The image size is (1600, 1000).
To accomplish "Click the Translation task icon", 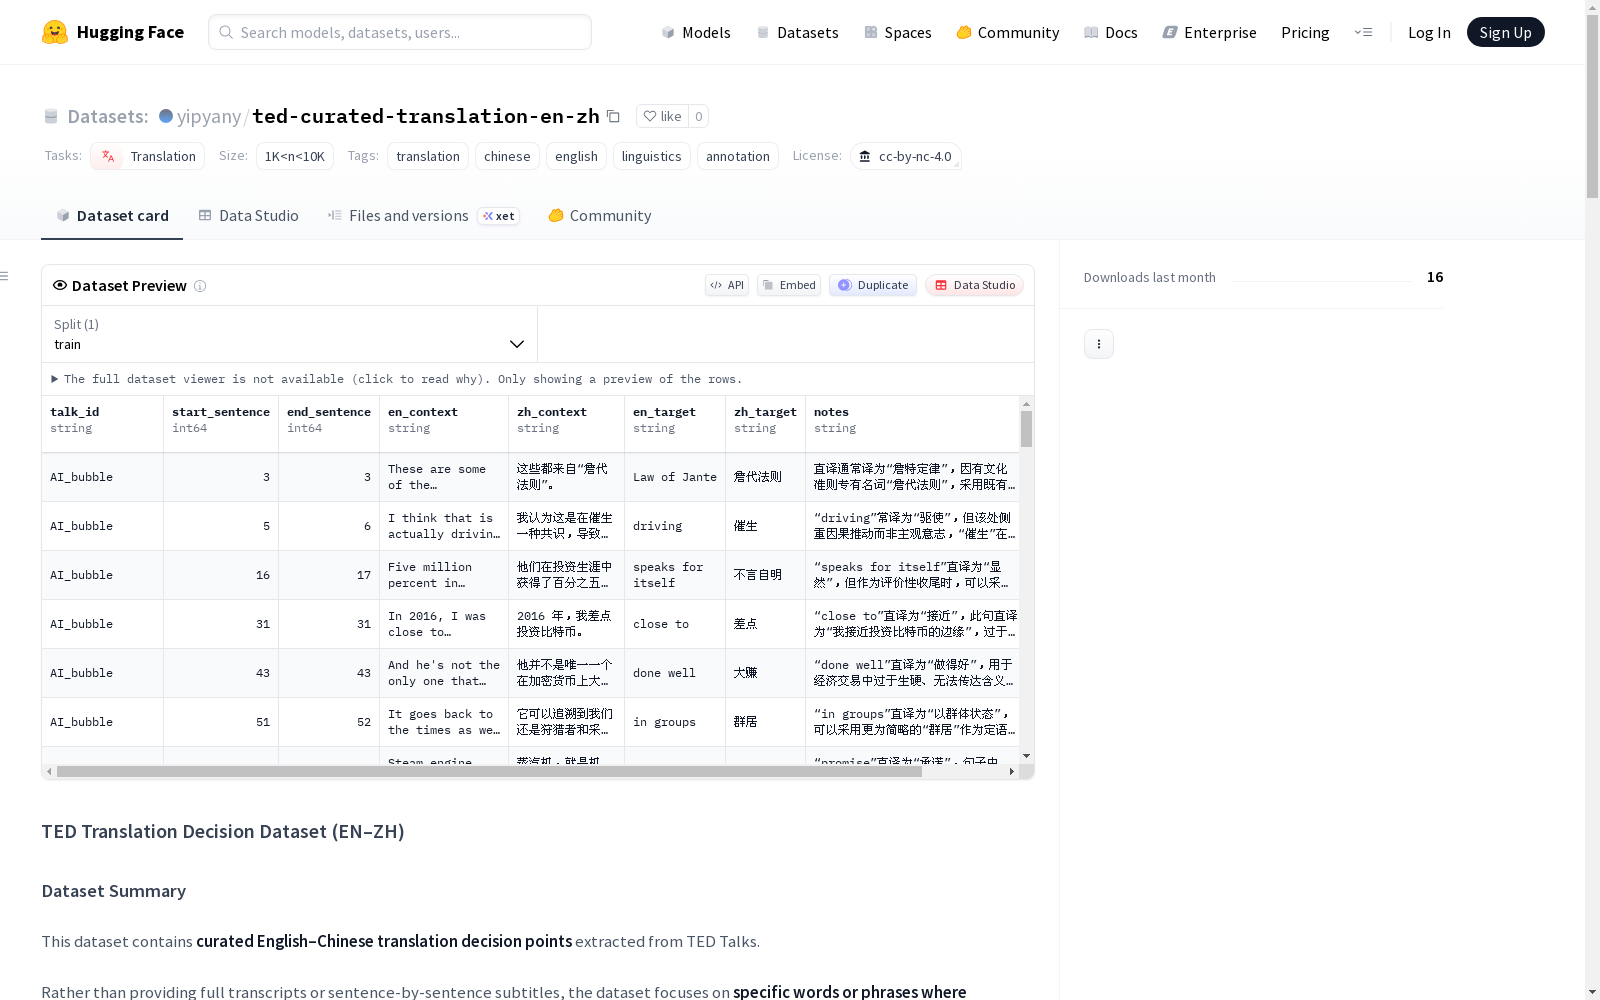I will [108, 156].
